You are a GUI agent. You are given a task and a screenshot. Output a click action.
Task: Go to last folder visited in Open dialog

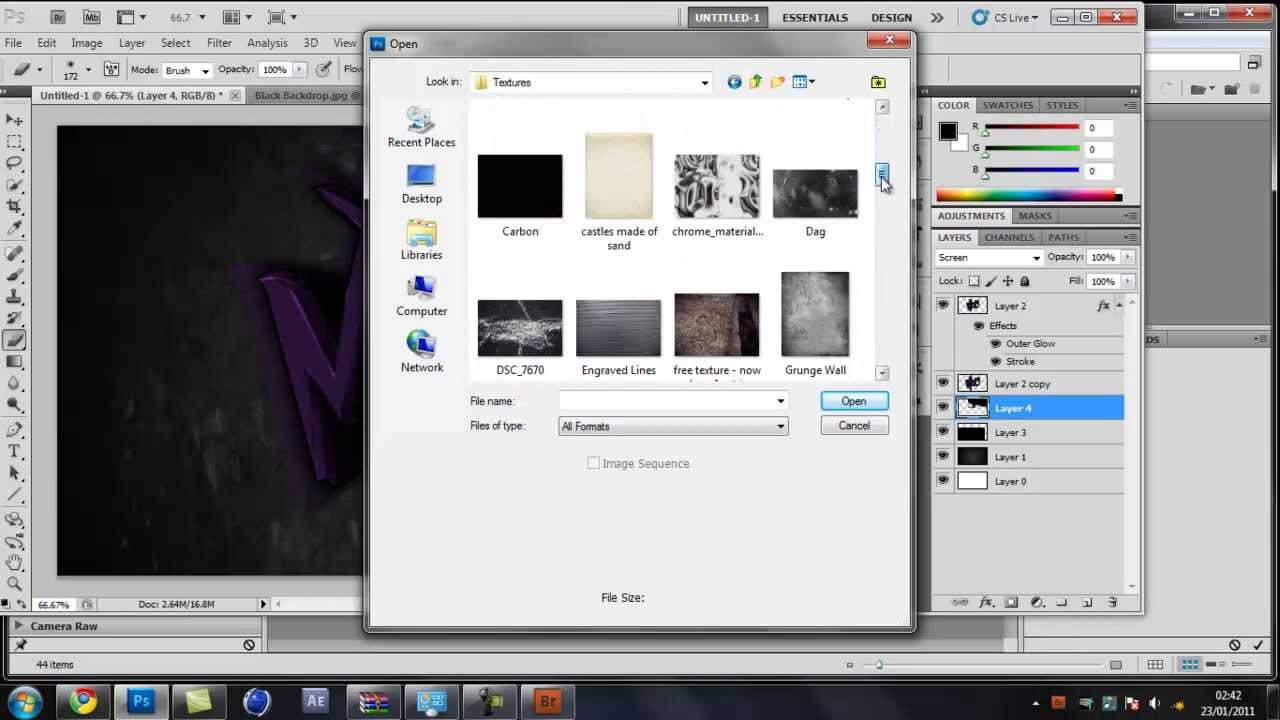coord(734,82)
